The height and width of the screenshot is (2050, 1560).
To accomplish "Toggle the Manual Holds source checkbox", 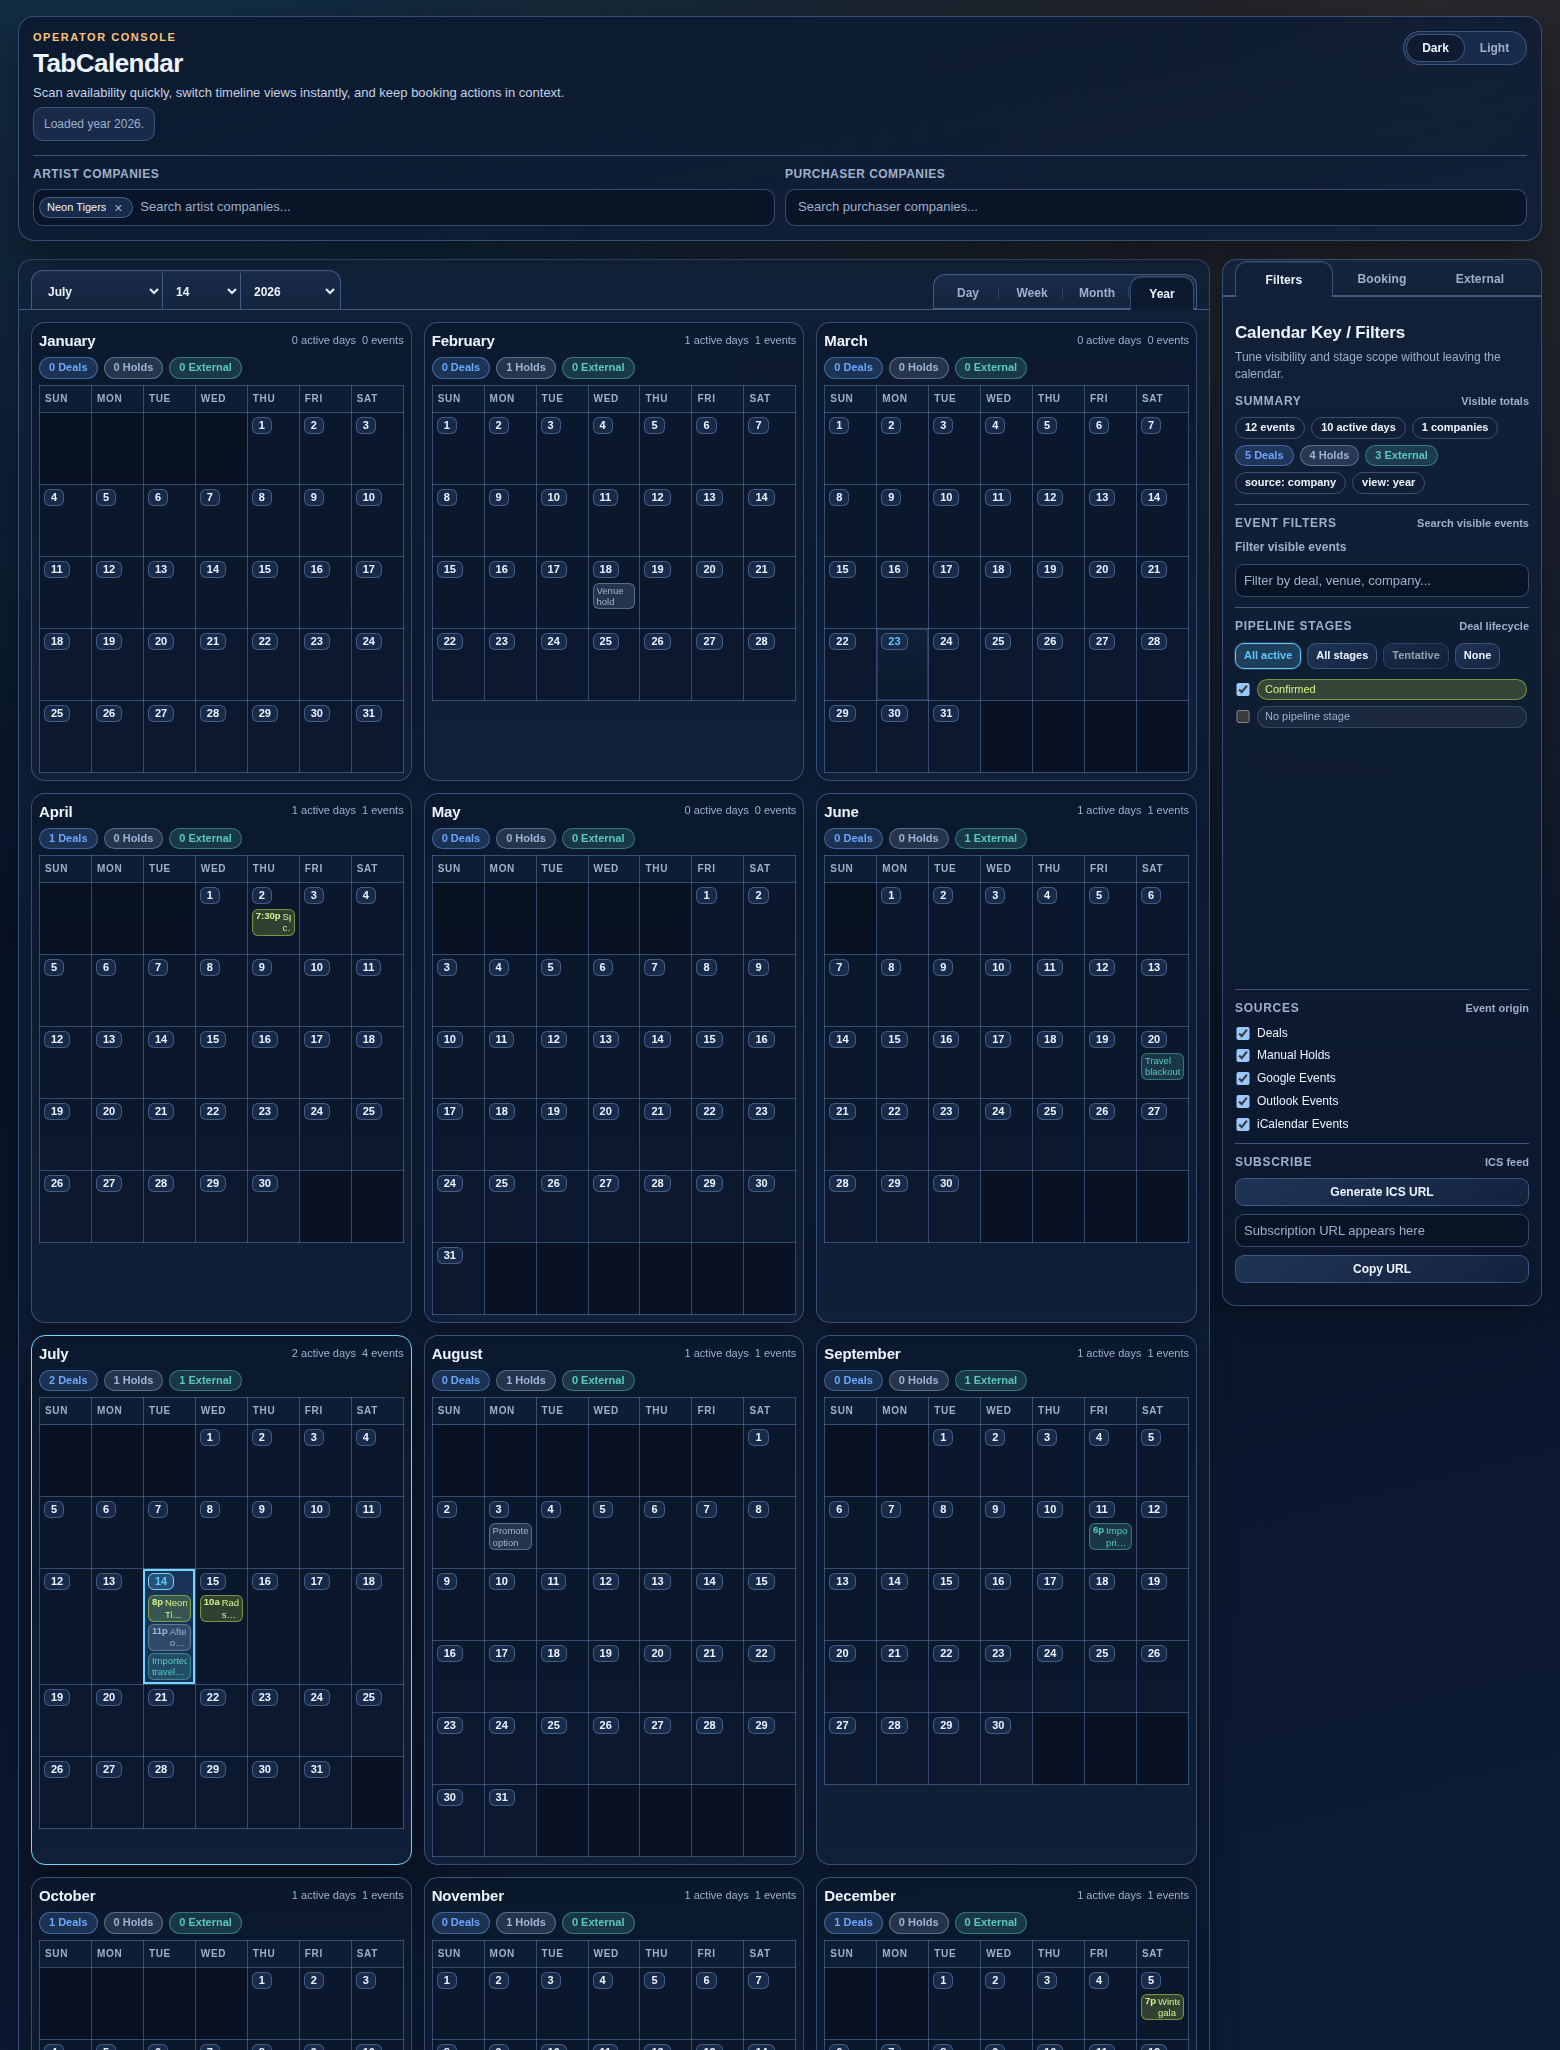I will click(x=1243, y=1055).
